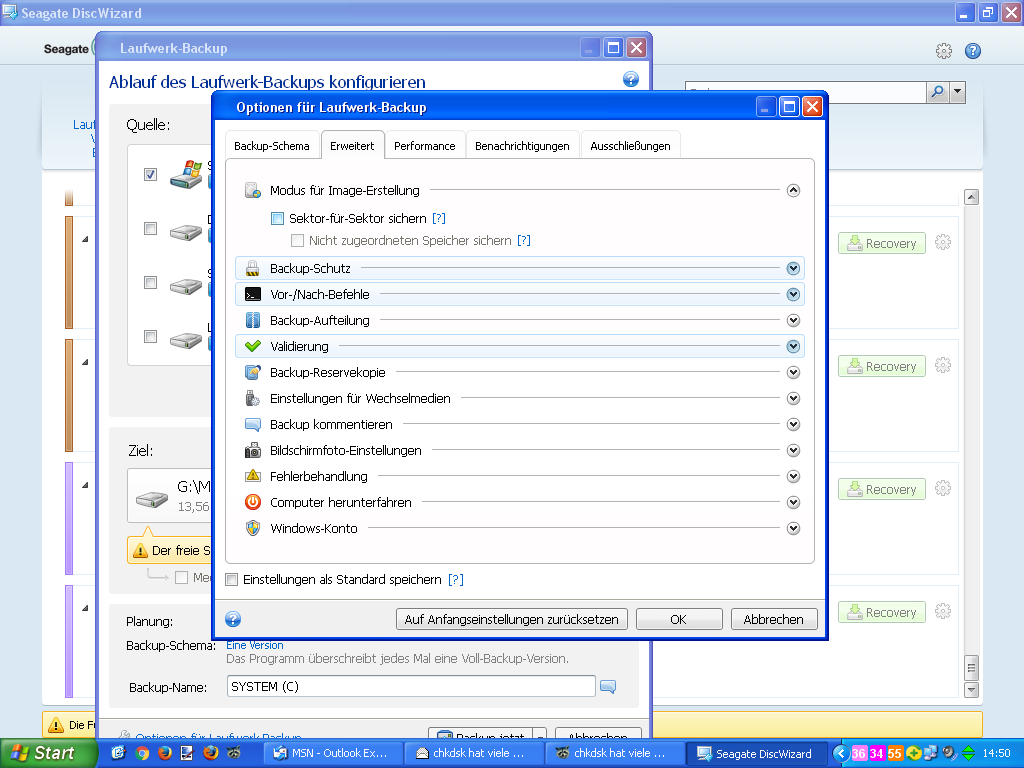Image resolution: width=1024 pixels, height=768 pixels.
Task: Click the Computer herunterfahren power icon
Action: 253,502
